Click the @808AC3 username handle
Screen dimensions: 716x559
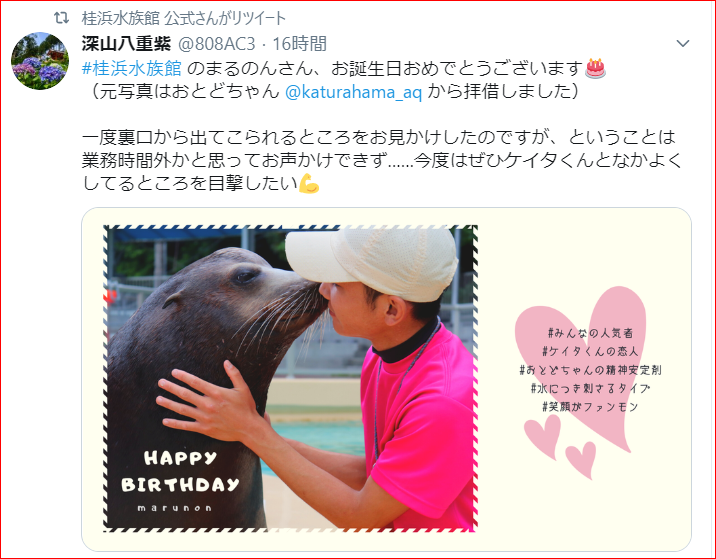(216, 44)
